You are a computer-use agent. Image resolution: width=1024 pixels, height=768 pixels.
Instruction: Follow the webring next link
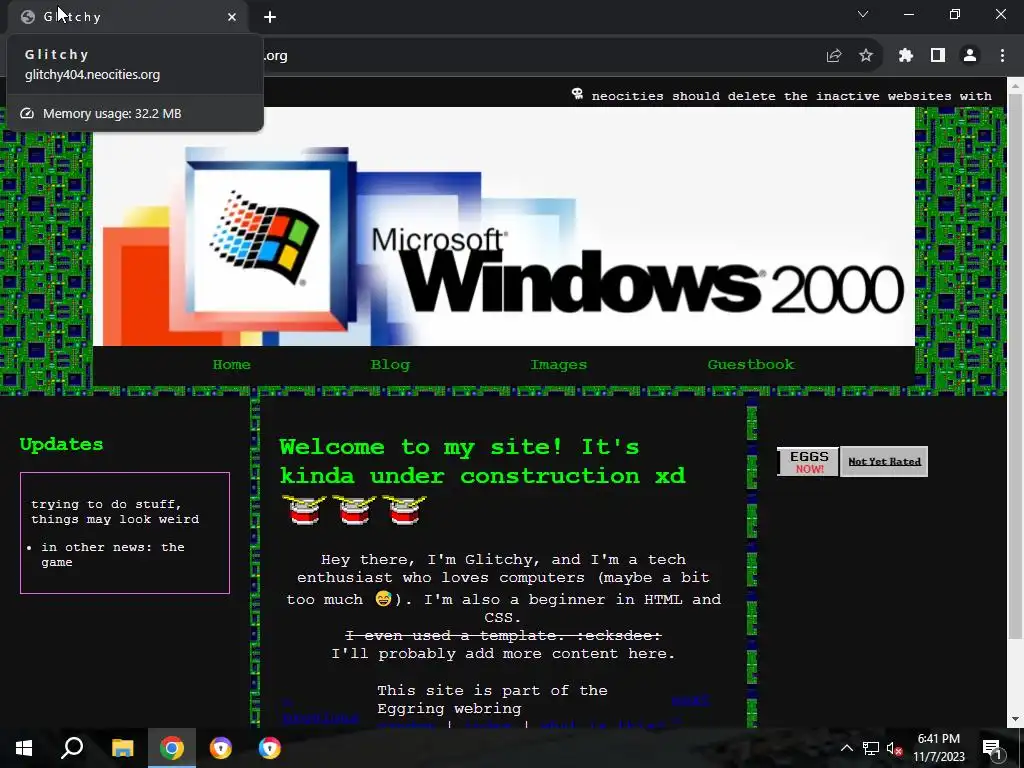pyautogui.click(x=690, y=700)
